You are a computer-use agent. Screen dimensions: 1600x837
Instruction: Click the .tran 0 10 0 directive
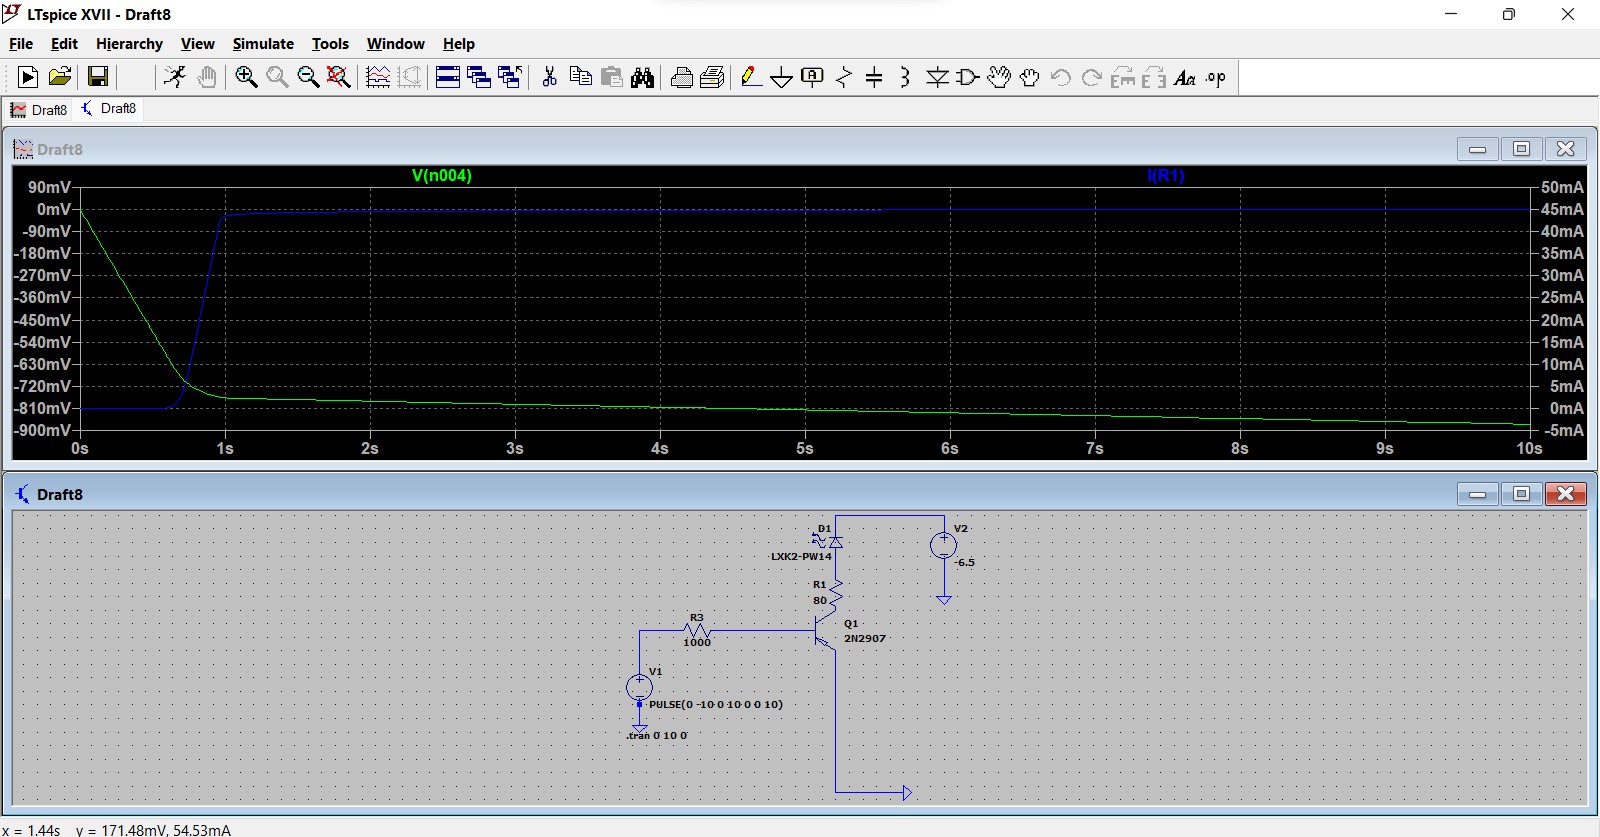657,735
